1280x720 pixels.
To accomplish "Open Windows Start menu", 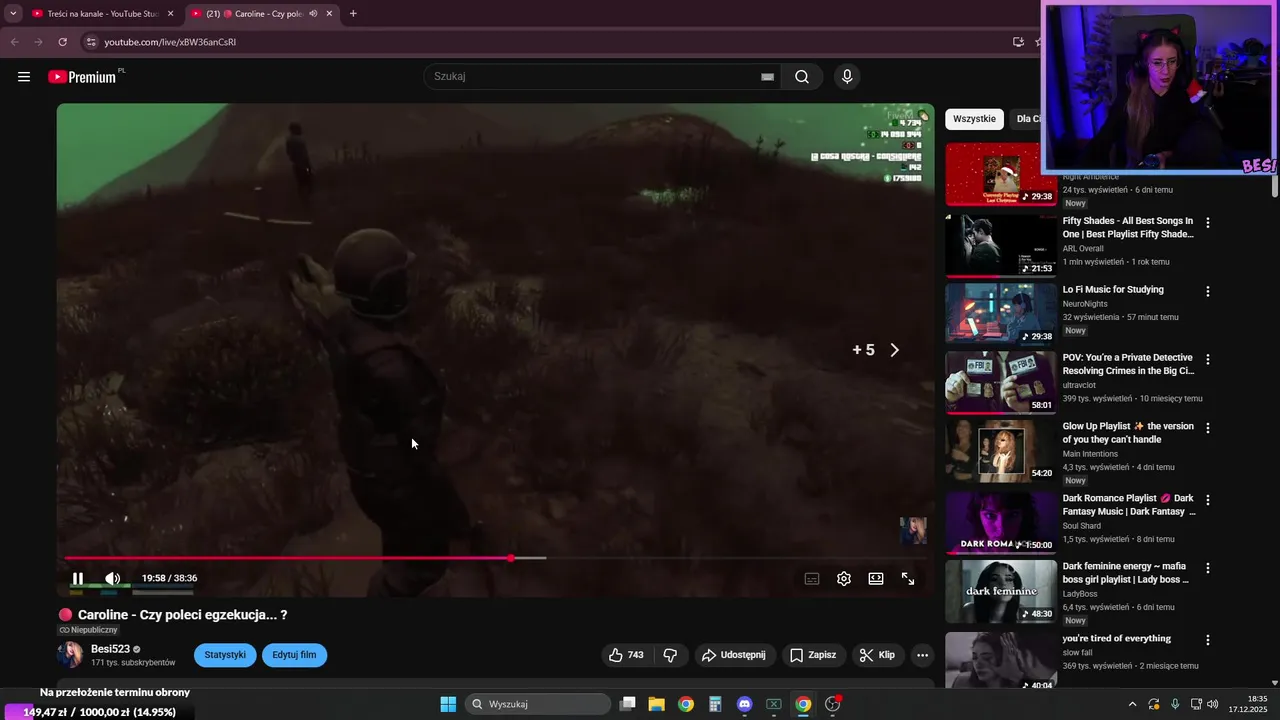I will coord(448,704).
